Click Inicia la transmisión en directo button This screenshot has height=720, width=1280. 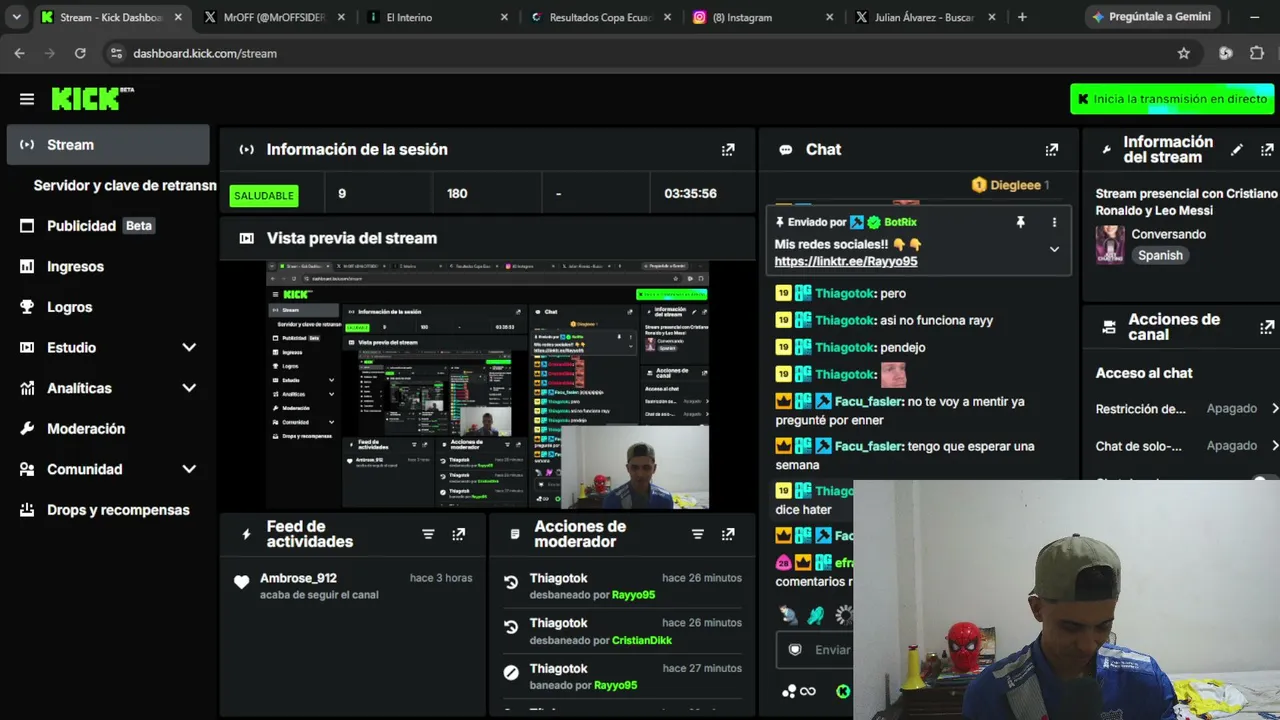[1172, 99]
